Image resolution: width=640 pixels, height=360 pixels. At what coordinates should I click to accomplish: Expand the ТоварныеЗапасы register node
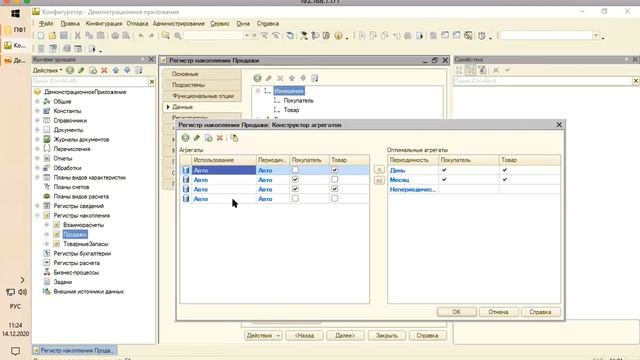pos(47,244)
